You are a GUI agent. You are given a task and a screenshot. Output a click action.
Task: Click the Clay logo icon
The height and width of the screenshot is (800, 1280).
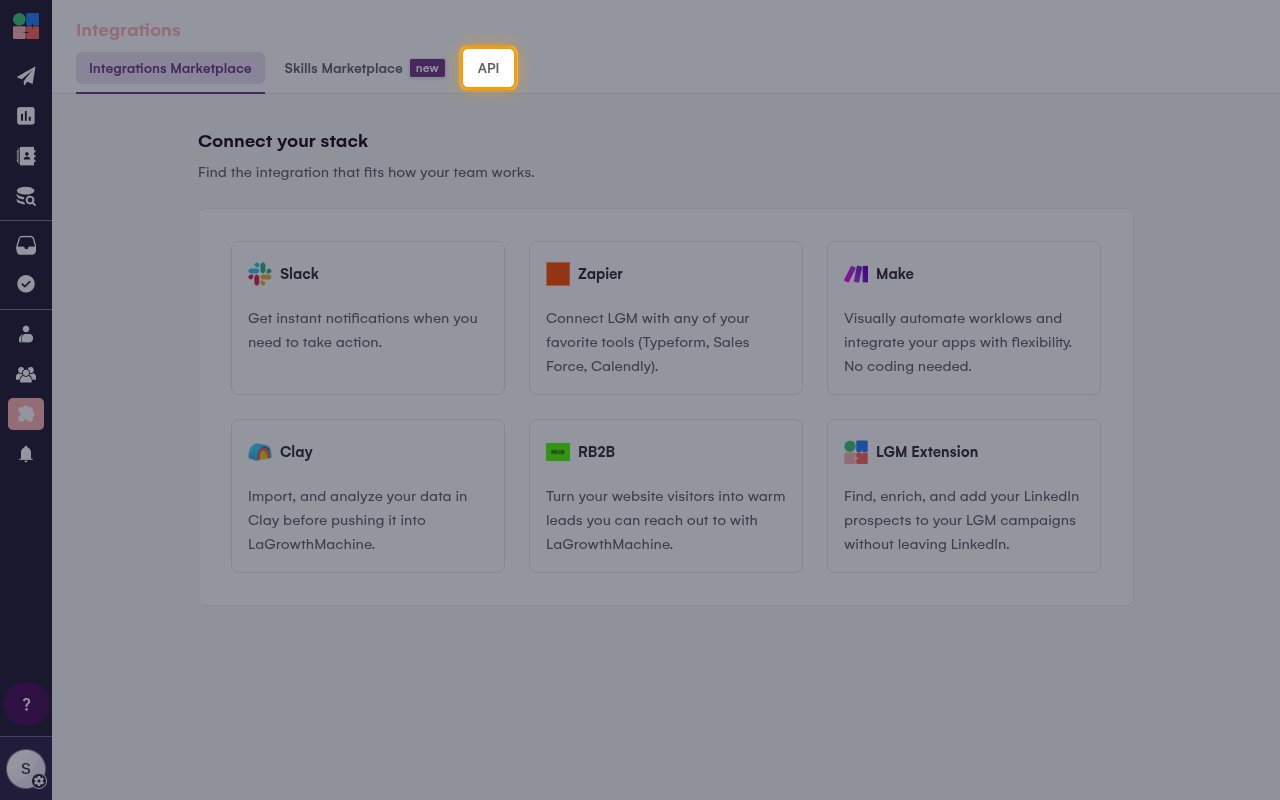(x=260, y=452)
